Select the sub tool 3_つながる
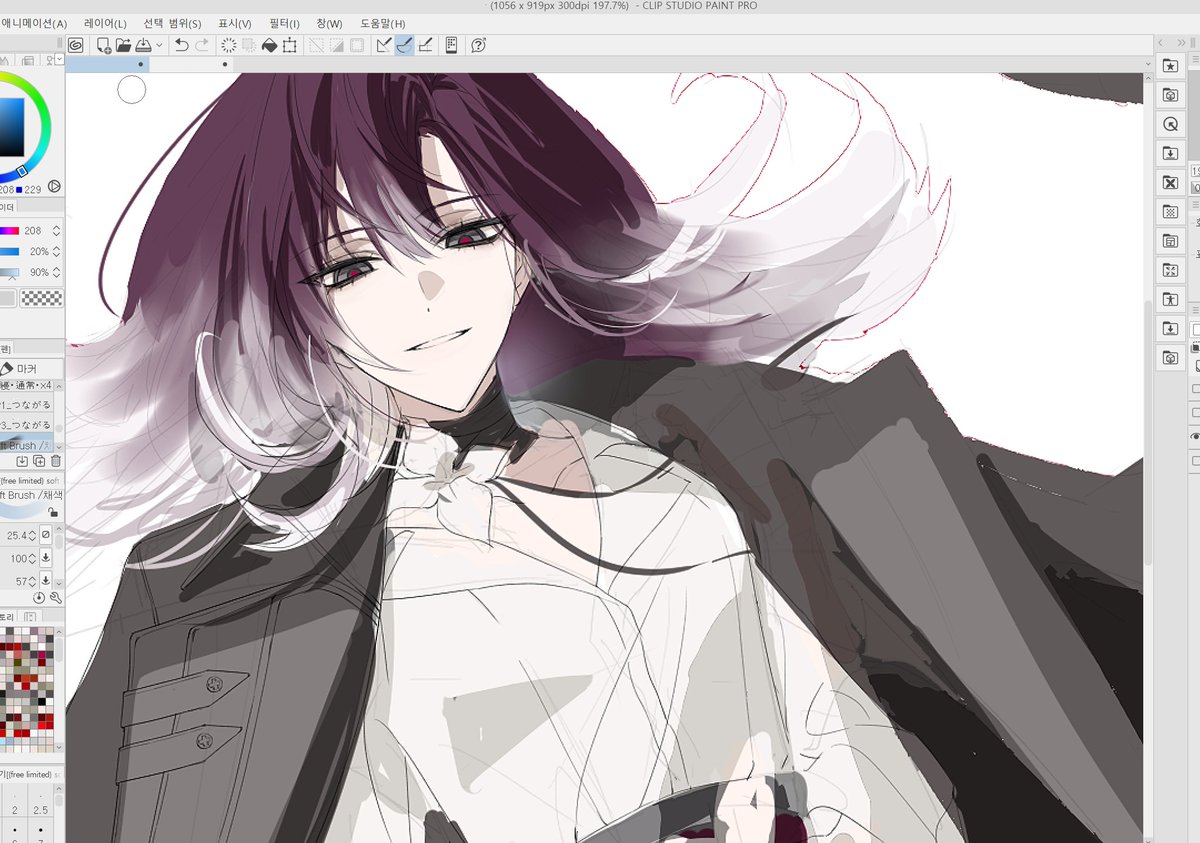The image size is (1200, 843). click(x=26, y=425)
